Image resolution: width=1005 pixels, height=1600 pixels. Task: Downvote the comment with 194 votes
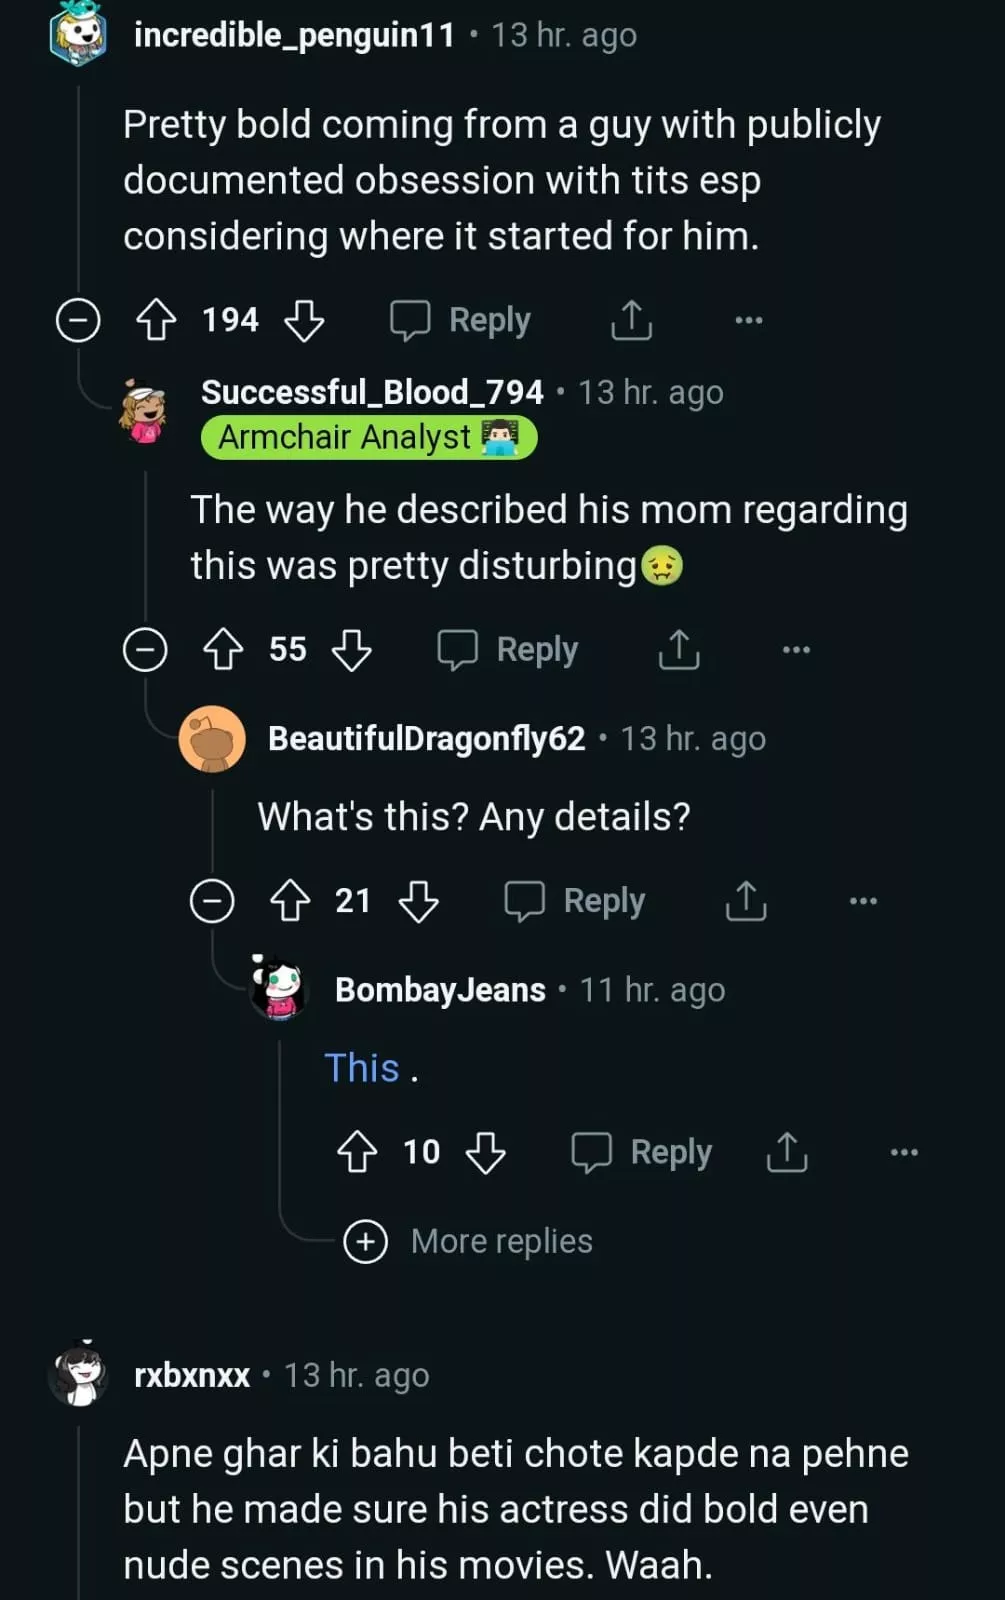click(x=304, y=320)
